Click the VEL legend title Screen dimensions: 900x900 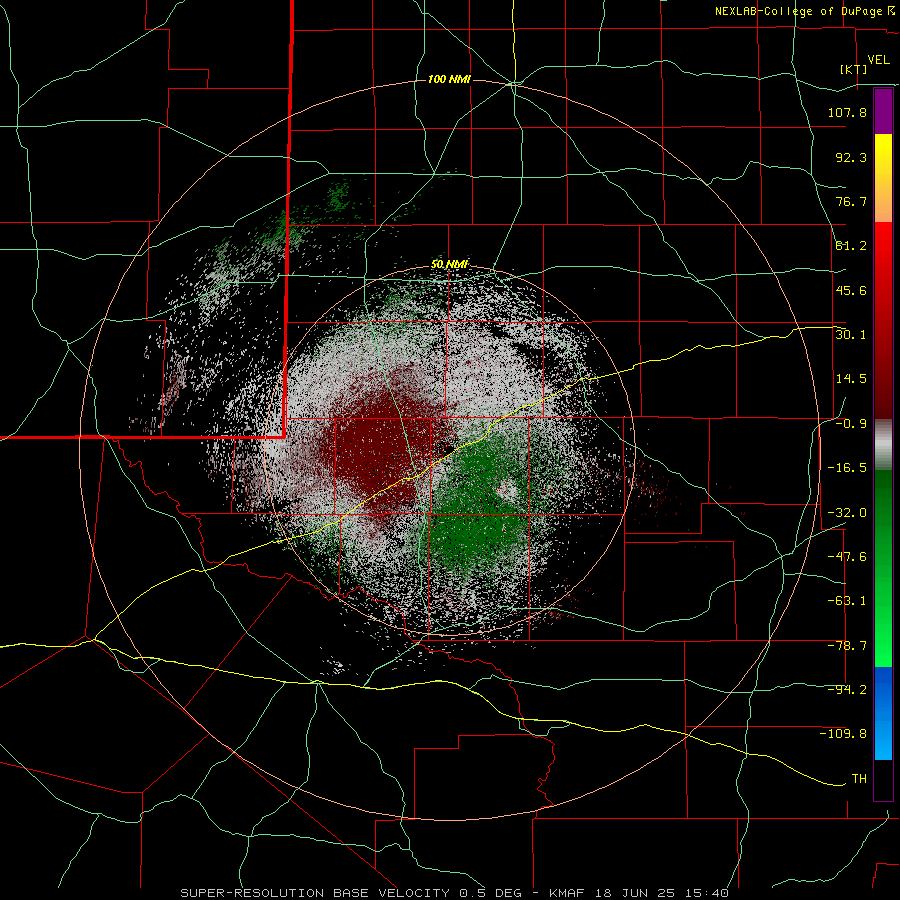point(878,60)
